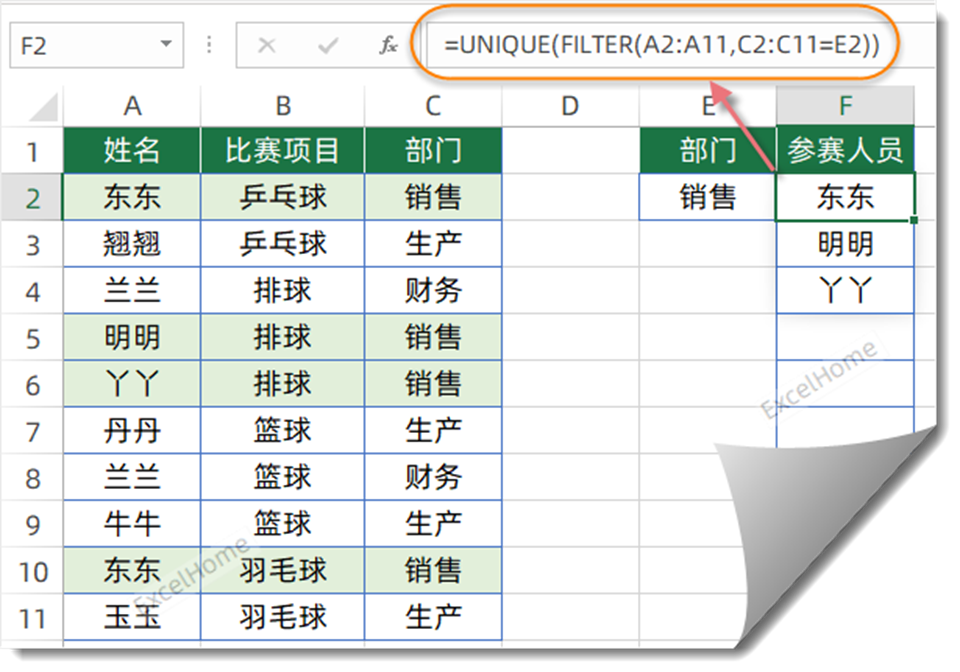This screenshot has width=960, height=672.
Task: Select row 8 header
Action: coord(33,478)
